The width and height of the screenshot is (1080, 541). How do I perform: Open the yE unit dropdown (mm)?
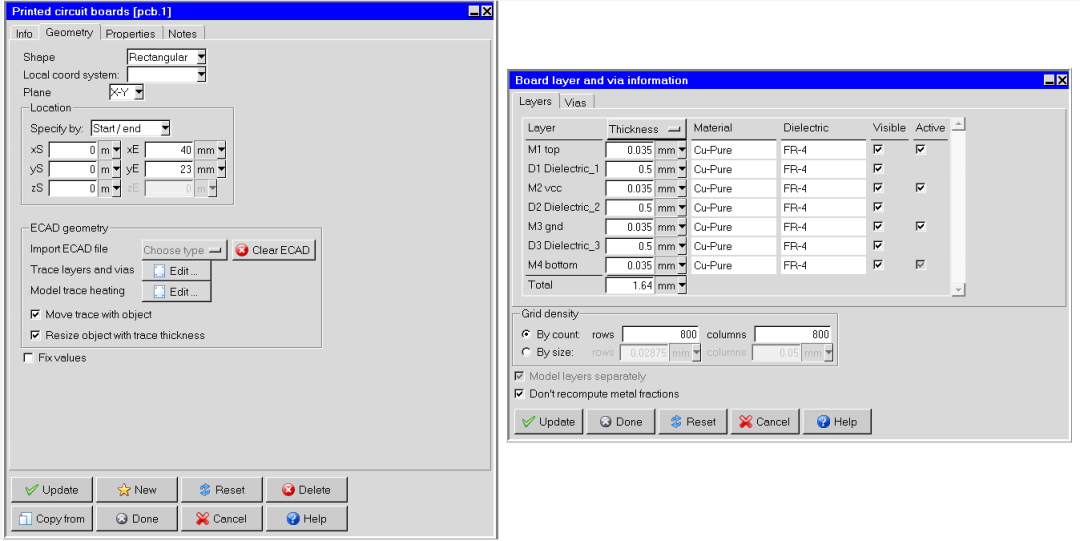[x=220, y=170]
